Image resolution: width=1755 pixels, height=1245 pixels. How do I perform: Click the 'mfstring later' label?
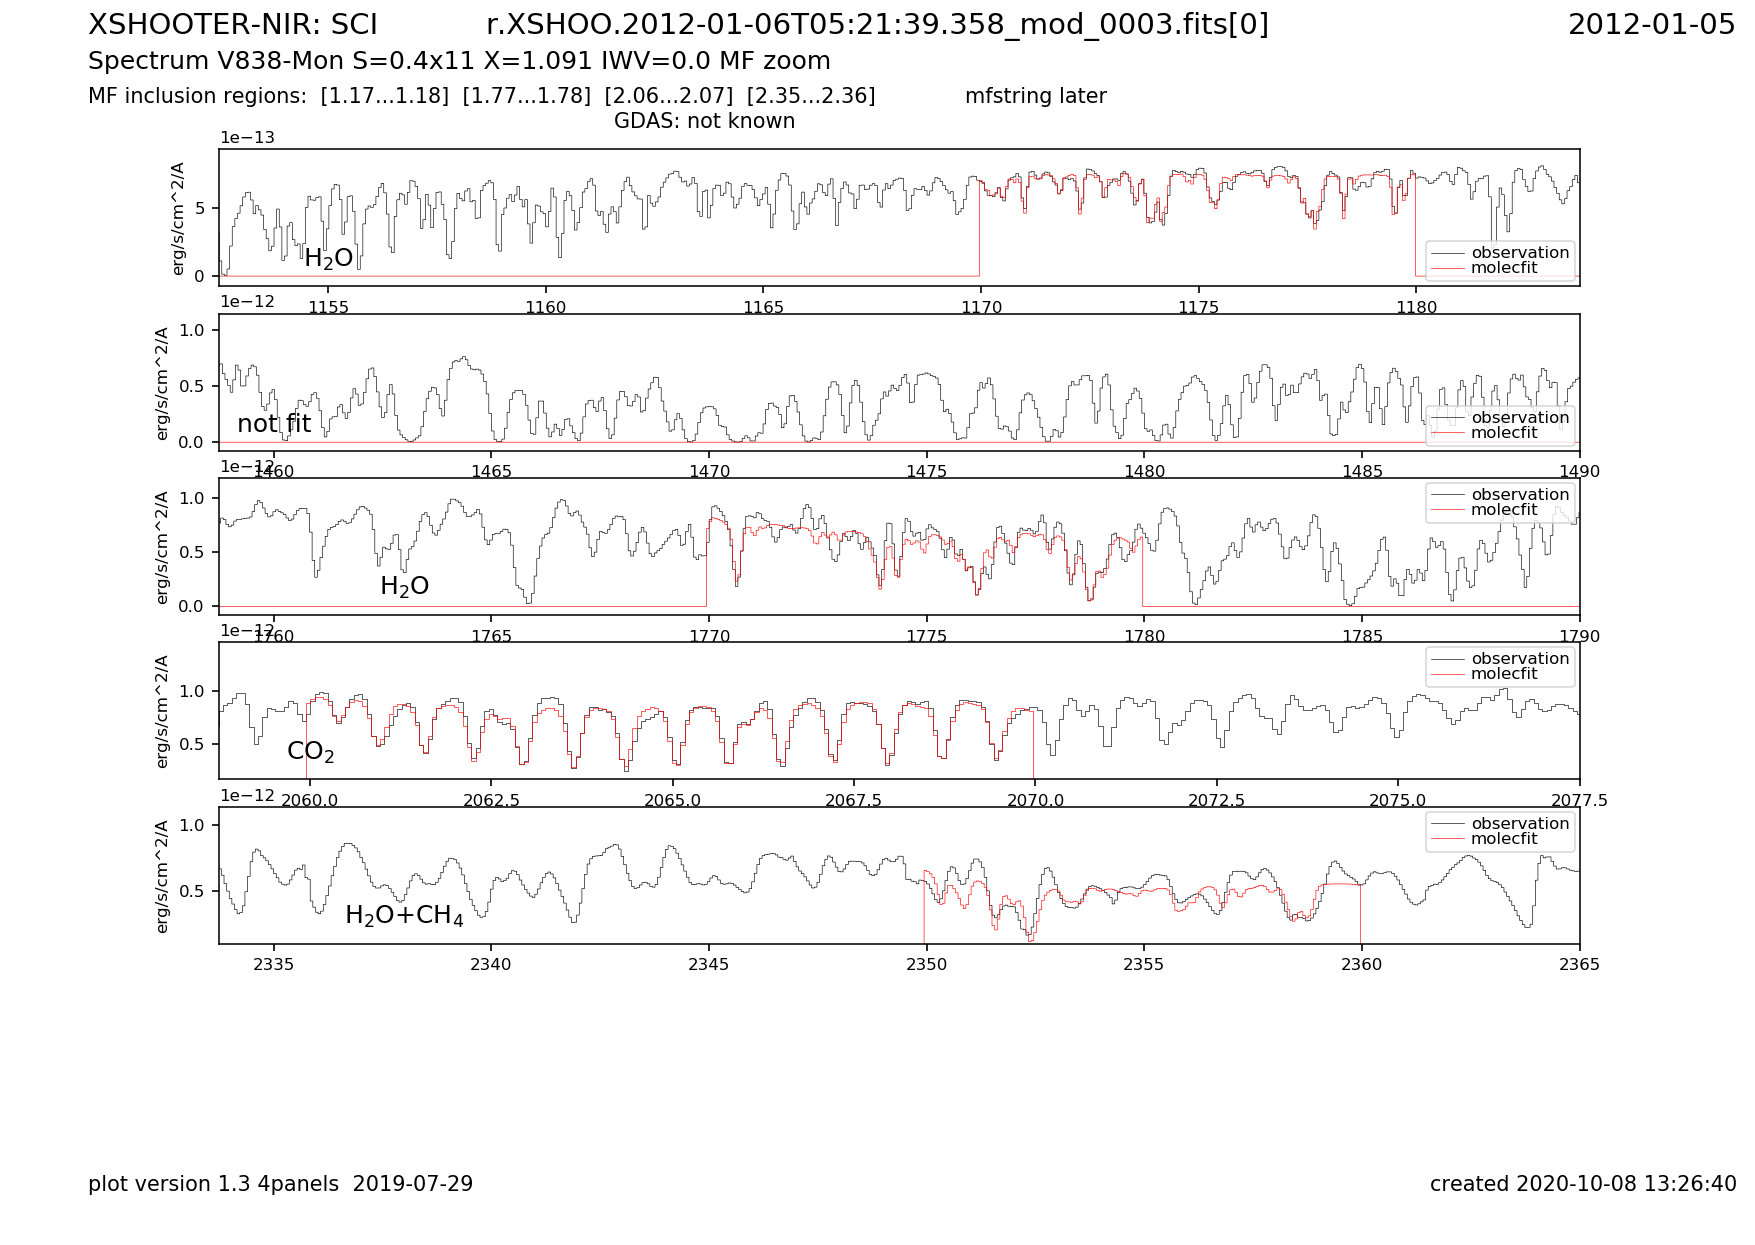[1035, 96]
